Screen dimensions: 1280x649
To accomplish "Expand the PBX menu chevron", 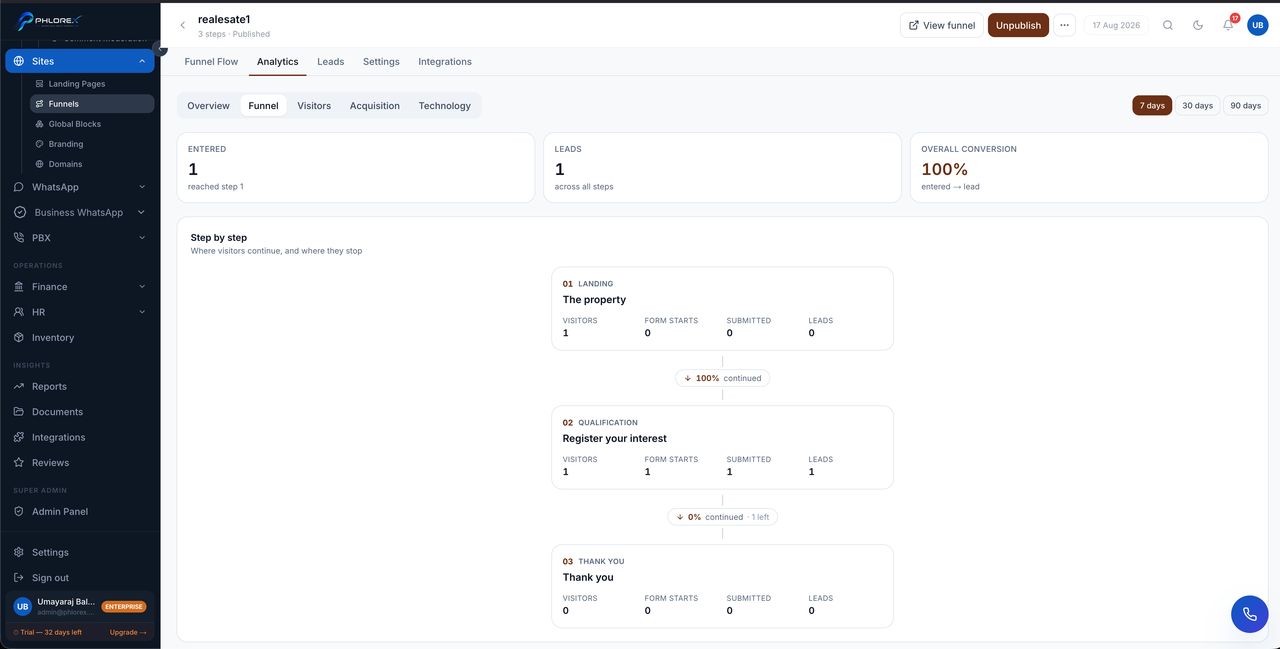I will 142,238.
